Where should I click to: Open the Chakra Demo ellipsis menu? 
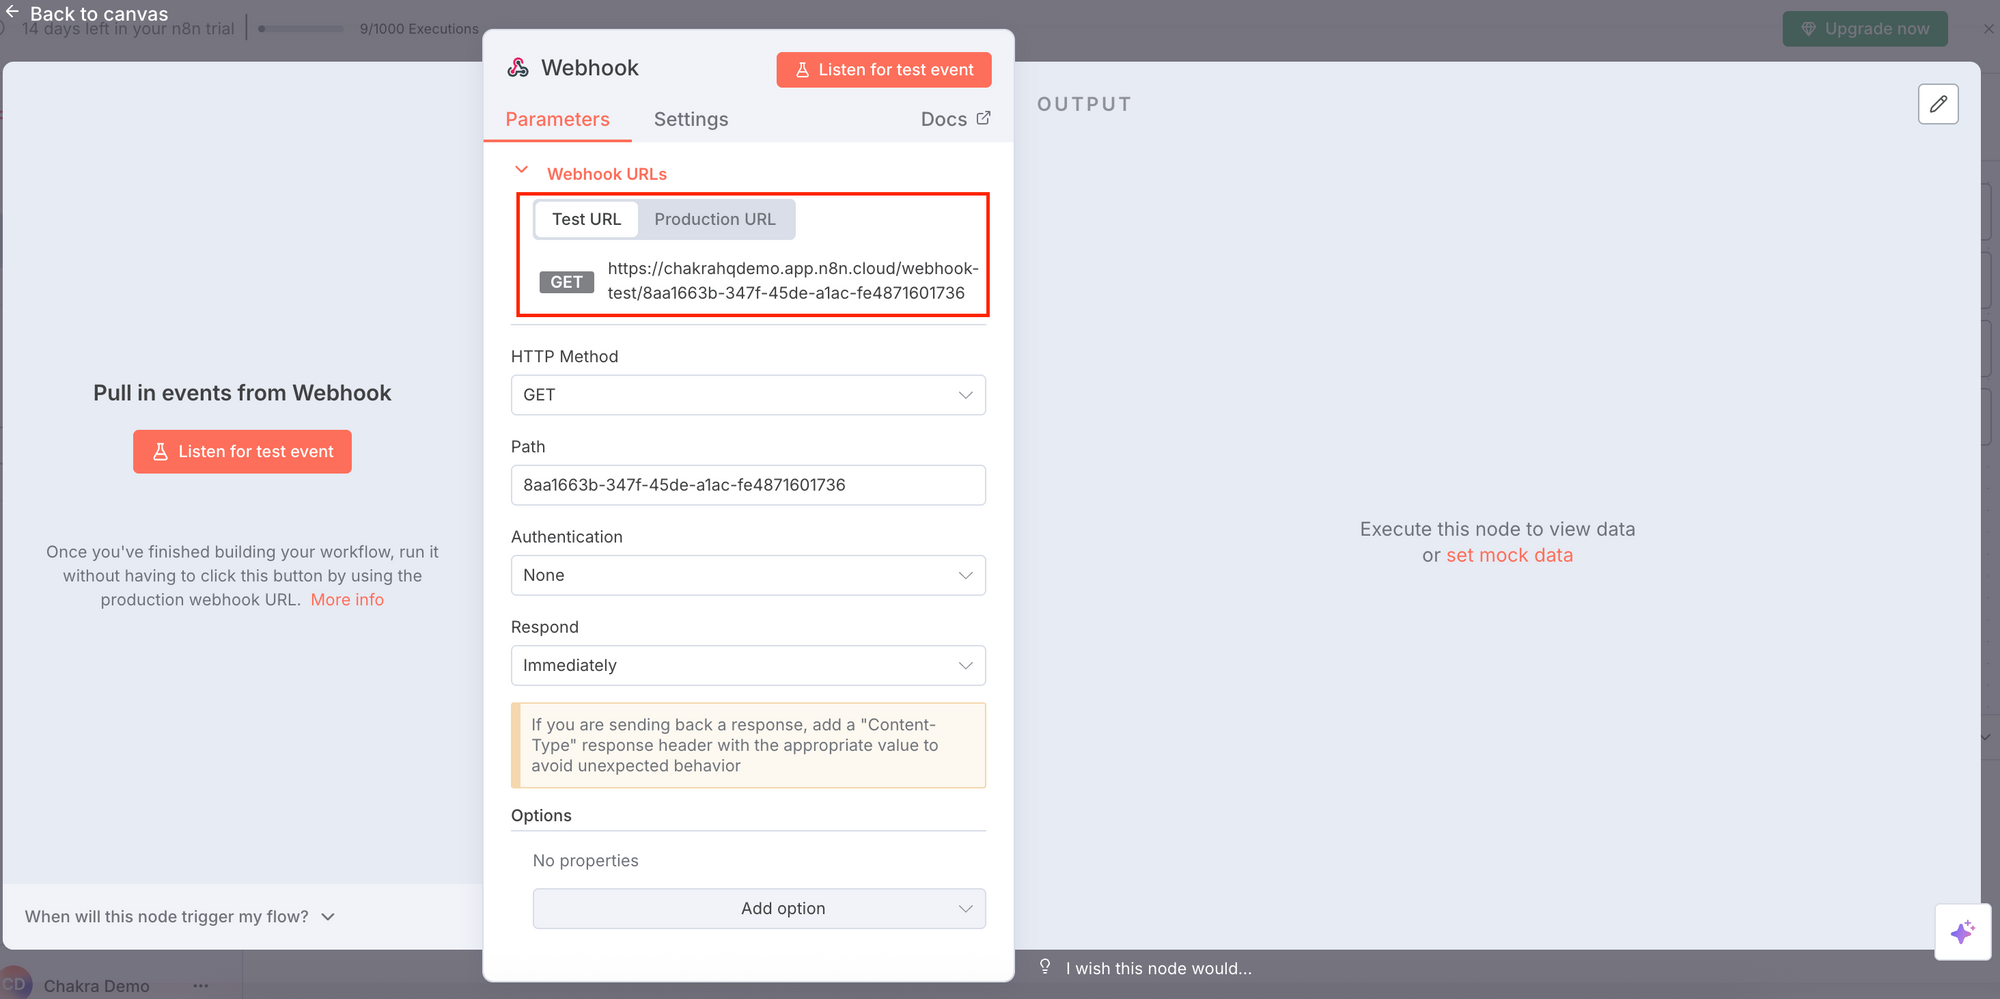(x=201, y=986)
